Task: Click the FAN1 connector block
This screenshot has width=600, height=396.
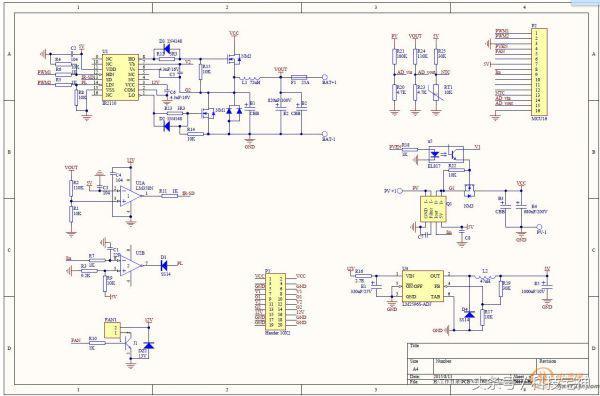Action: coord(112,330)
